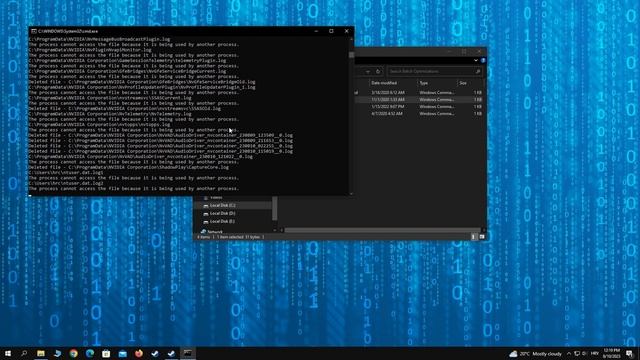This screenshot has width=640, height=360.
Task: Launch Firefox from the taskbar
Action: (x=139, y=353)
